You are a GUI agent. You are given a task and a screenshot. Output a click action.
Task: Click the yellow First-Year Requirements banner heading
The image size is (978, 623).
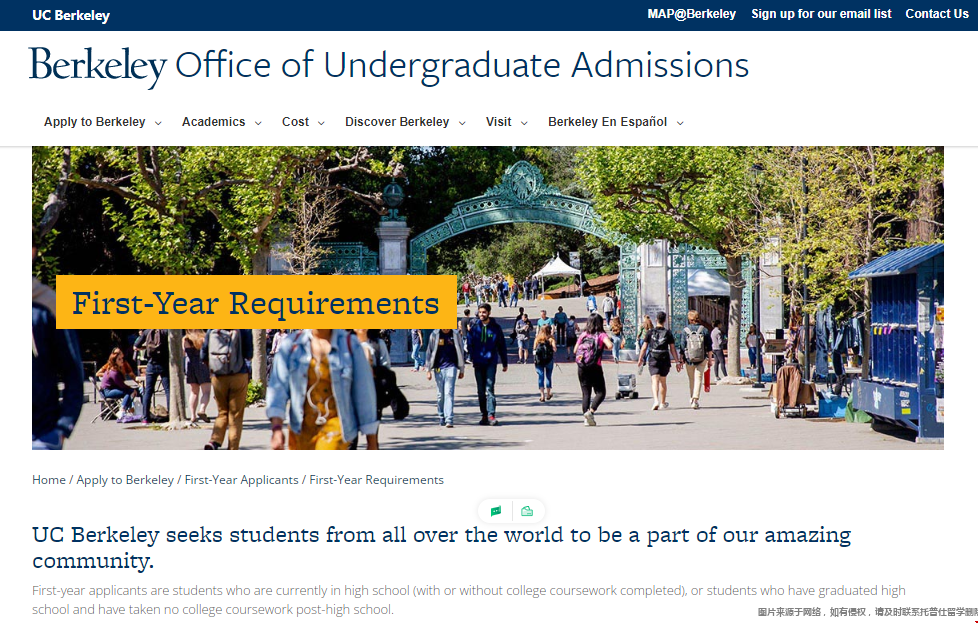tap(256, 302)
